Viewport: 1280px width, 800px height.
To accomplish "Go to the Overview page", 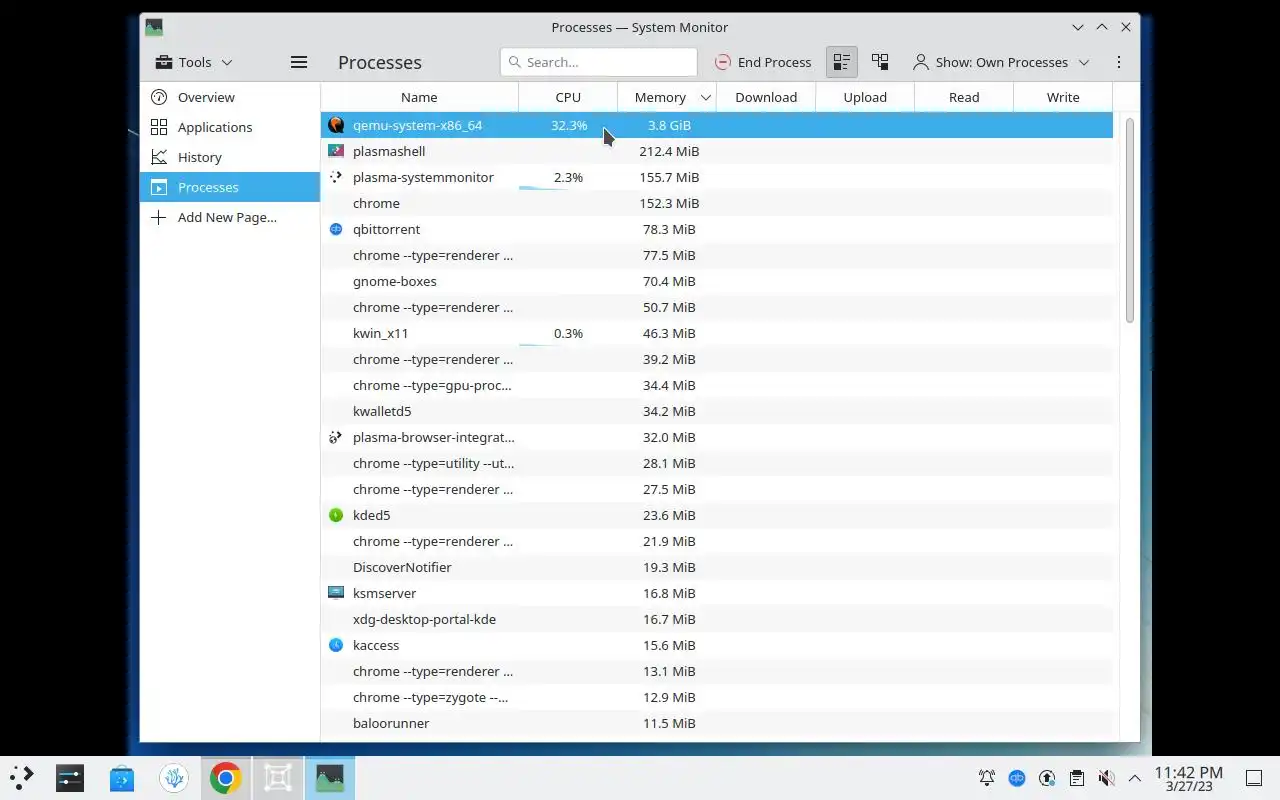I will [230, 97].
